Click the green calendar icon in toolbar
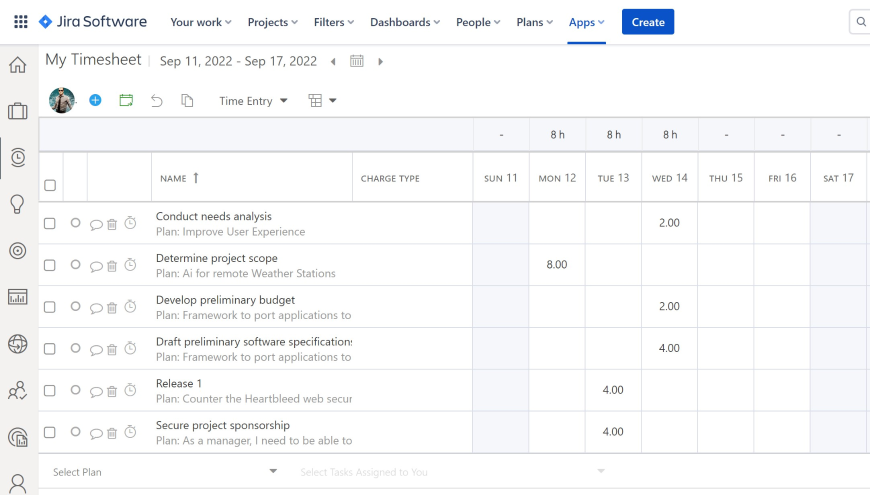 [x=126, y=100]
